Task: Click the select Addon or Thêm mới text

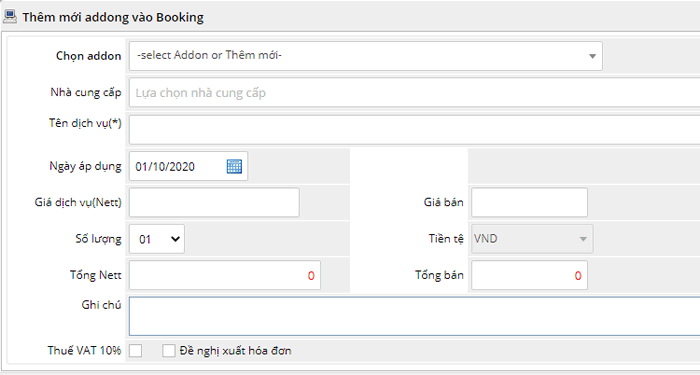Action: point(210,56)
